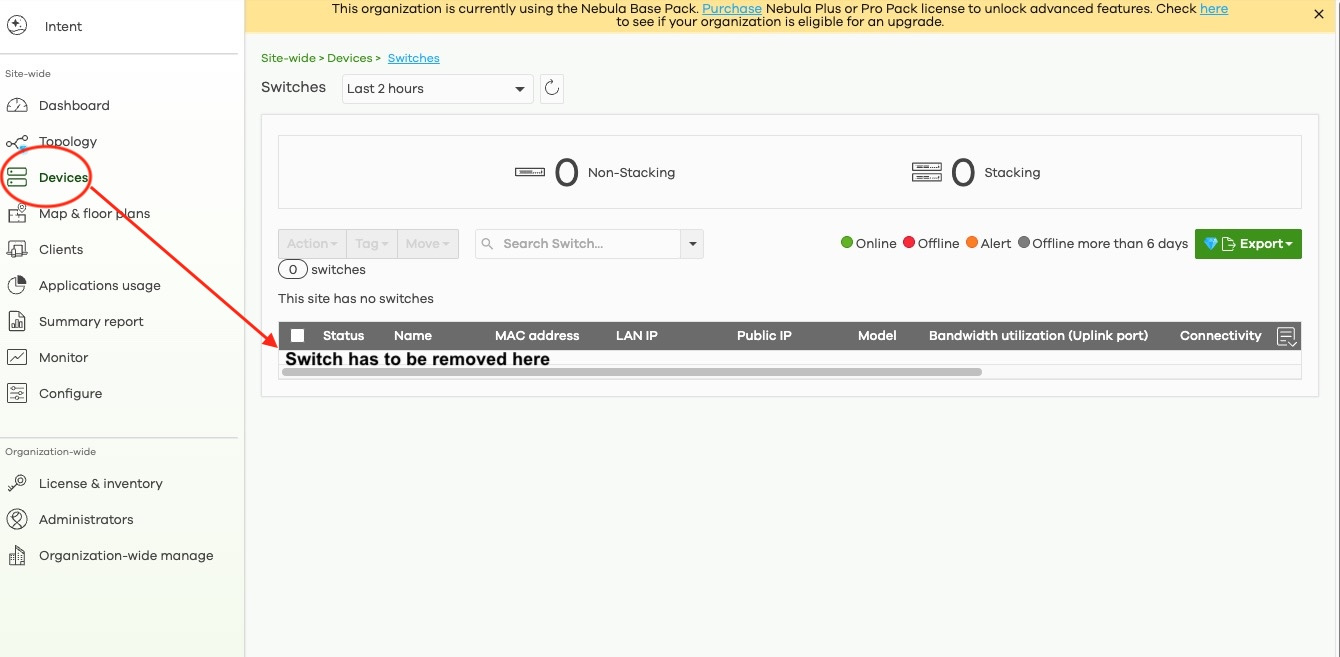Refresh the switches list

coord(552,88)
